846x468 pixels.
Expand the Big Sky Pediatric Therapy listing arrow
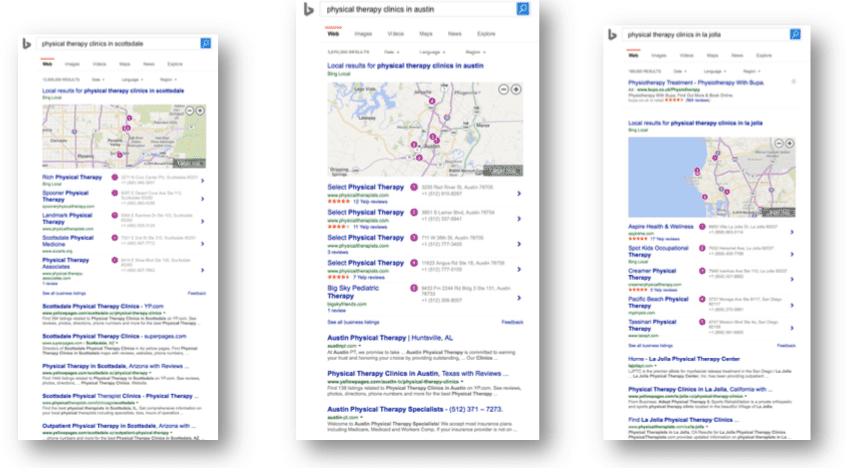(518, 298)
